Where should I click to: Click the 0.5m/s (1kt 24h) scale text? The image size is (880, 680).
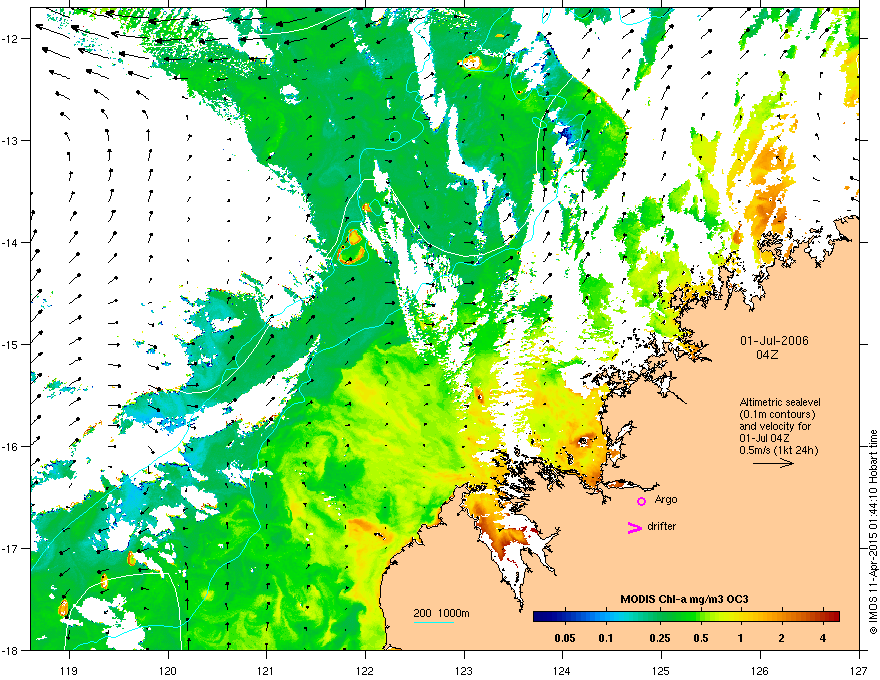[x=780, y=450]
